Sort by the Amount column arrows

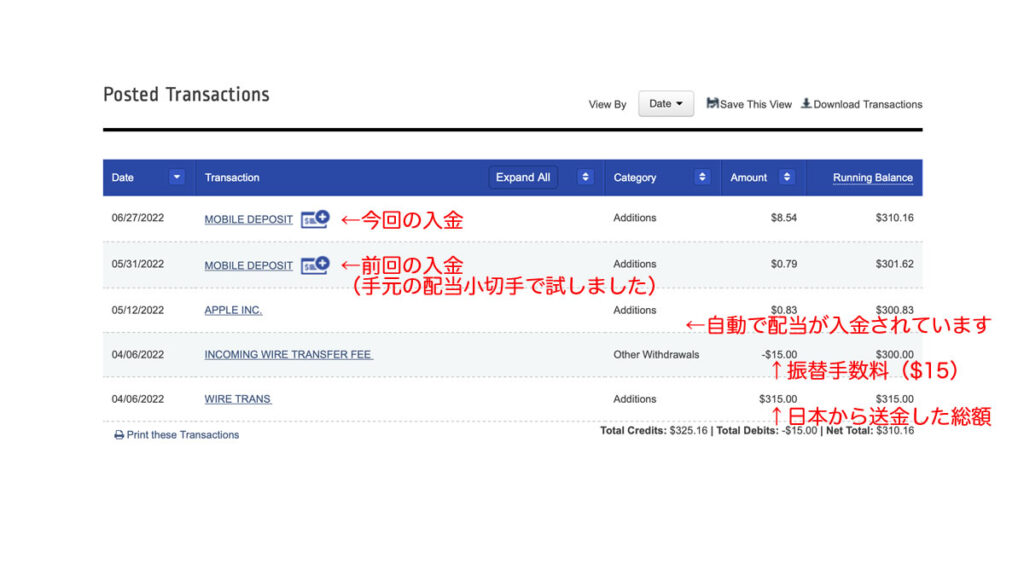click(787, 177)
